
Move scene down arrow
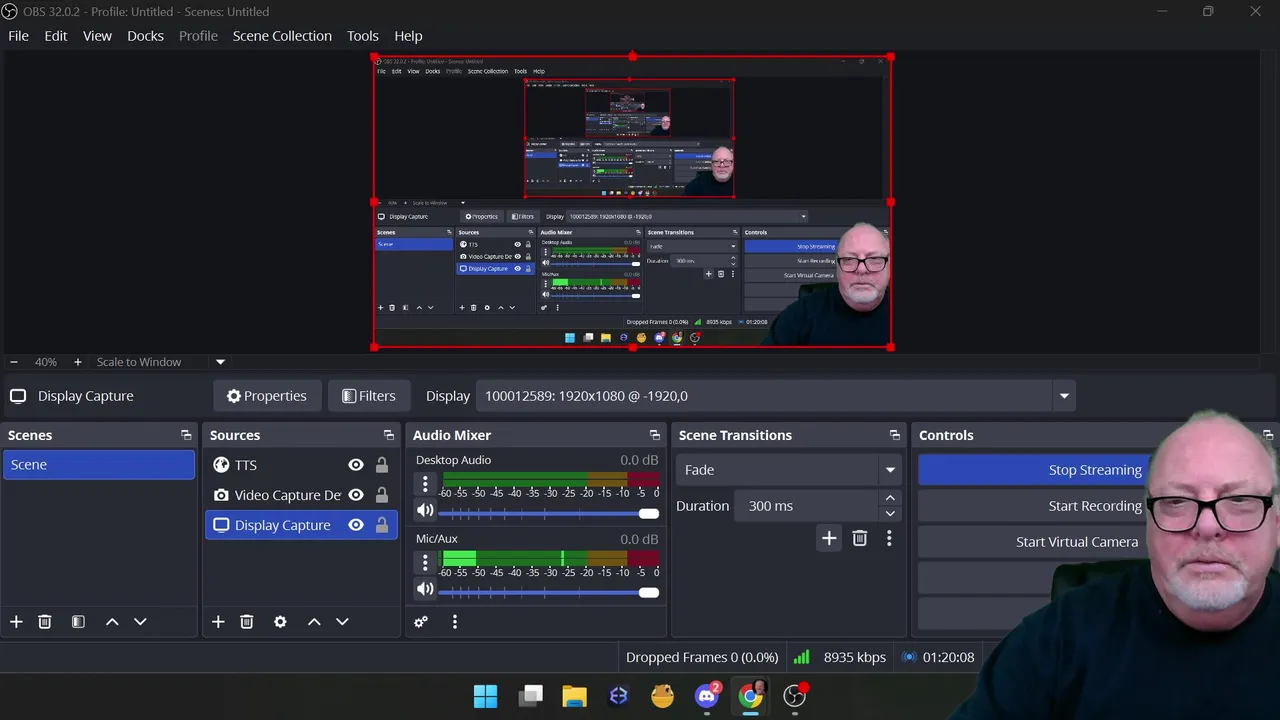click(140, 622)
